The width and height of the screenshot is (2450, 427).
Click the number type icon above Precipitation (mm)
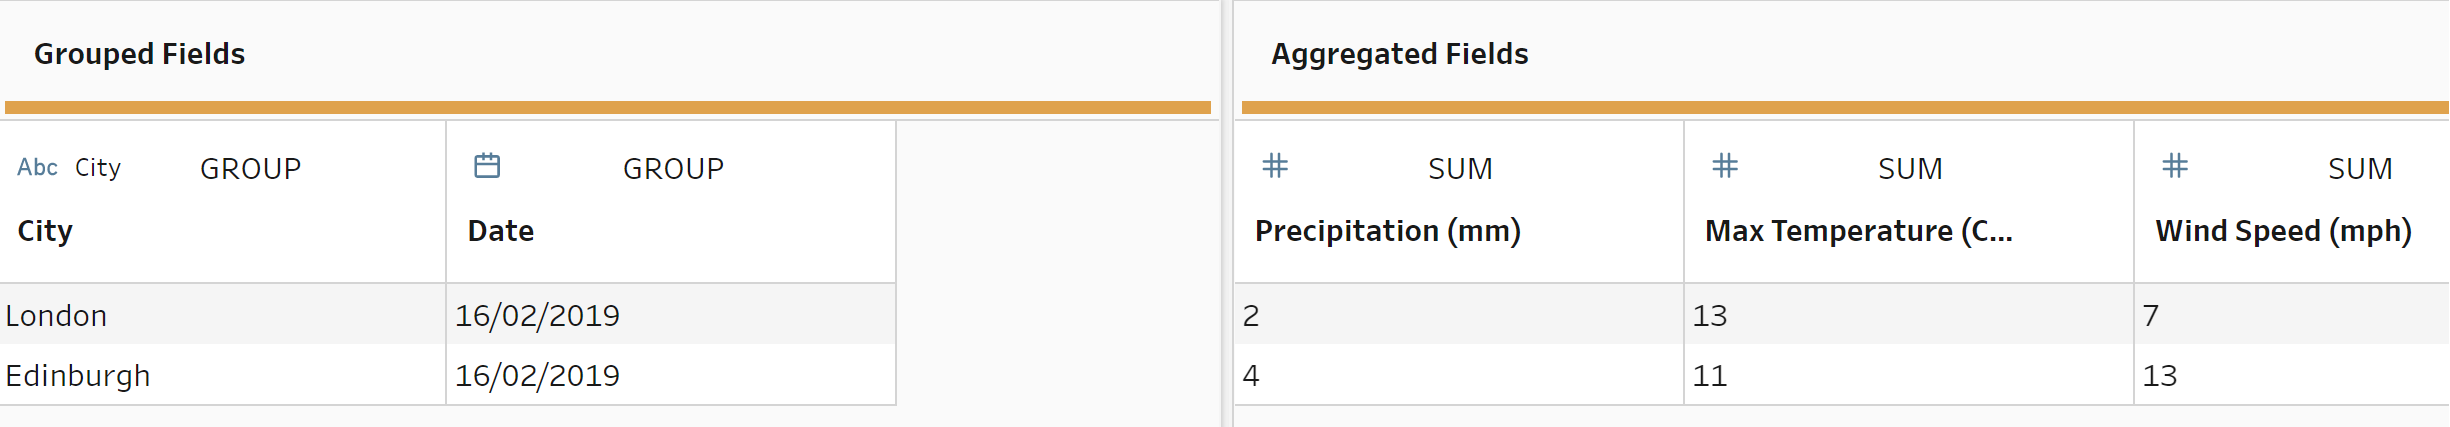coord(1275,166)
